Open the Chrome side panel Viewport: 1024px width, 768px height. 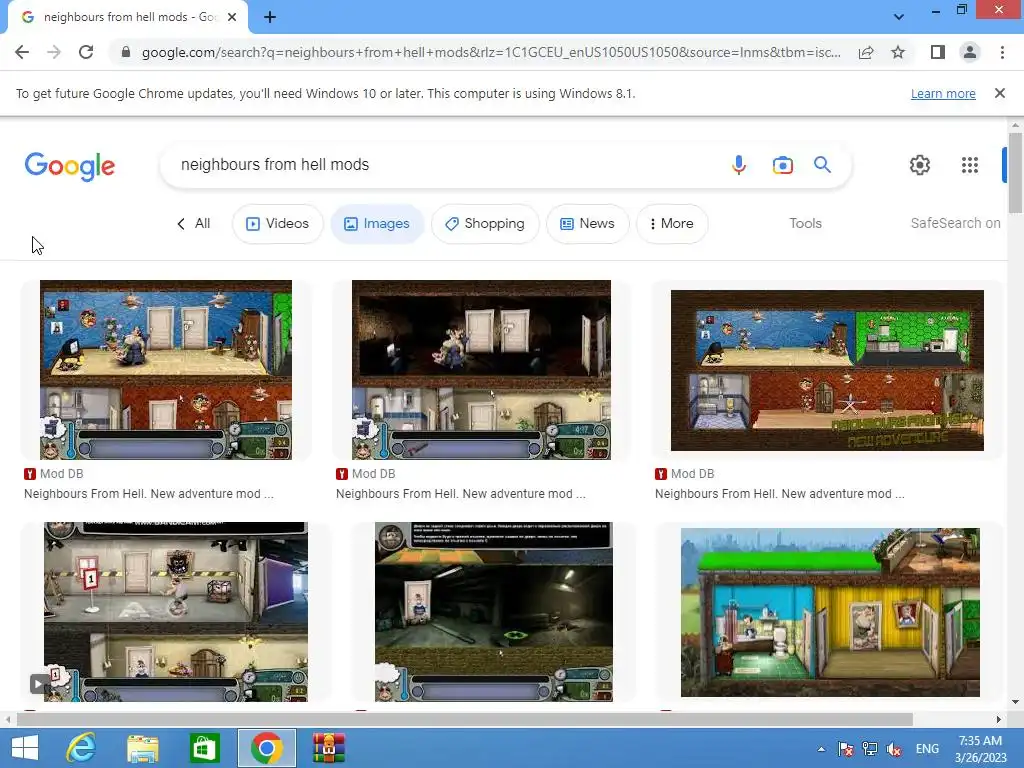(x=938, y=52)
